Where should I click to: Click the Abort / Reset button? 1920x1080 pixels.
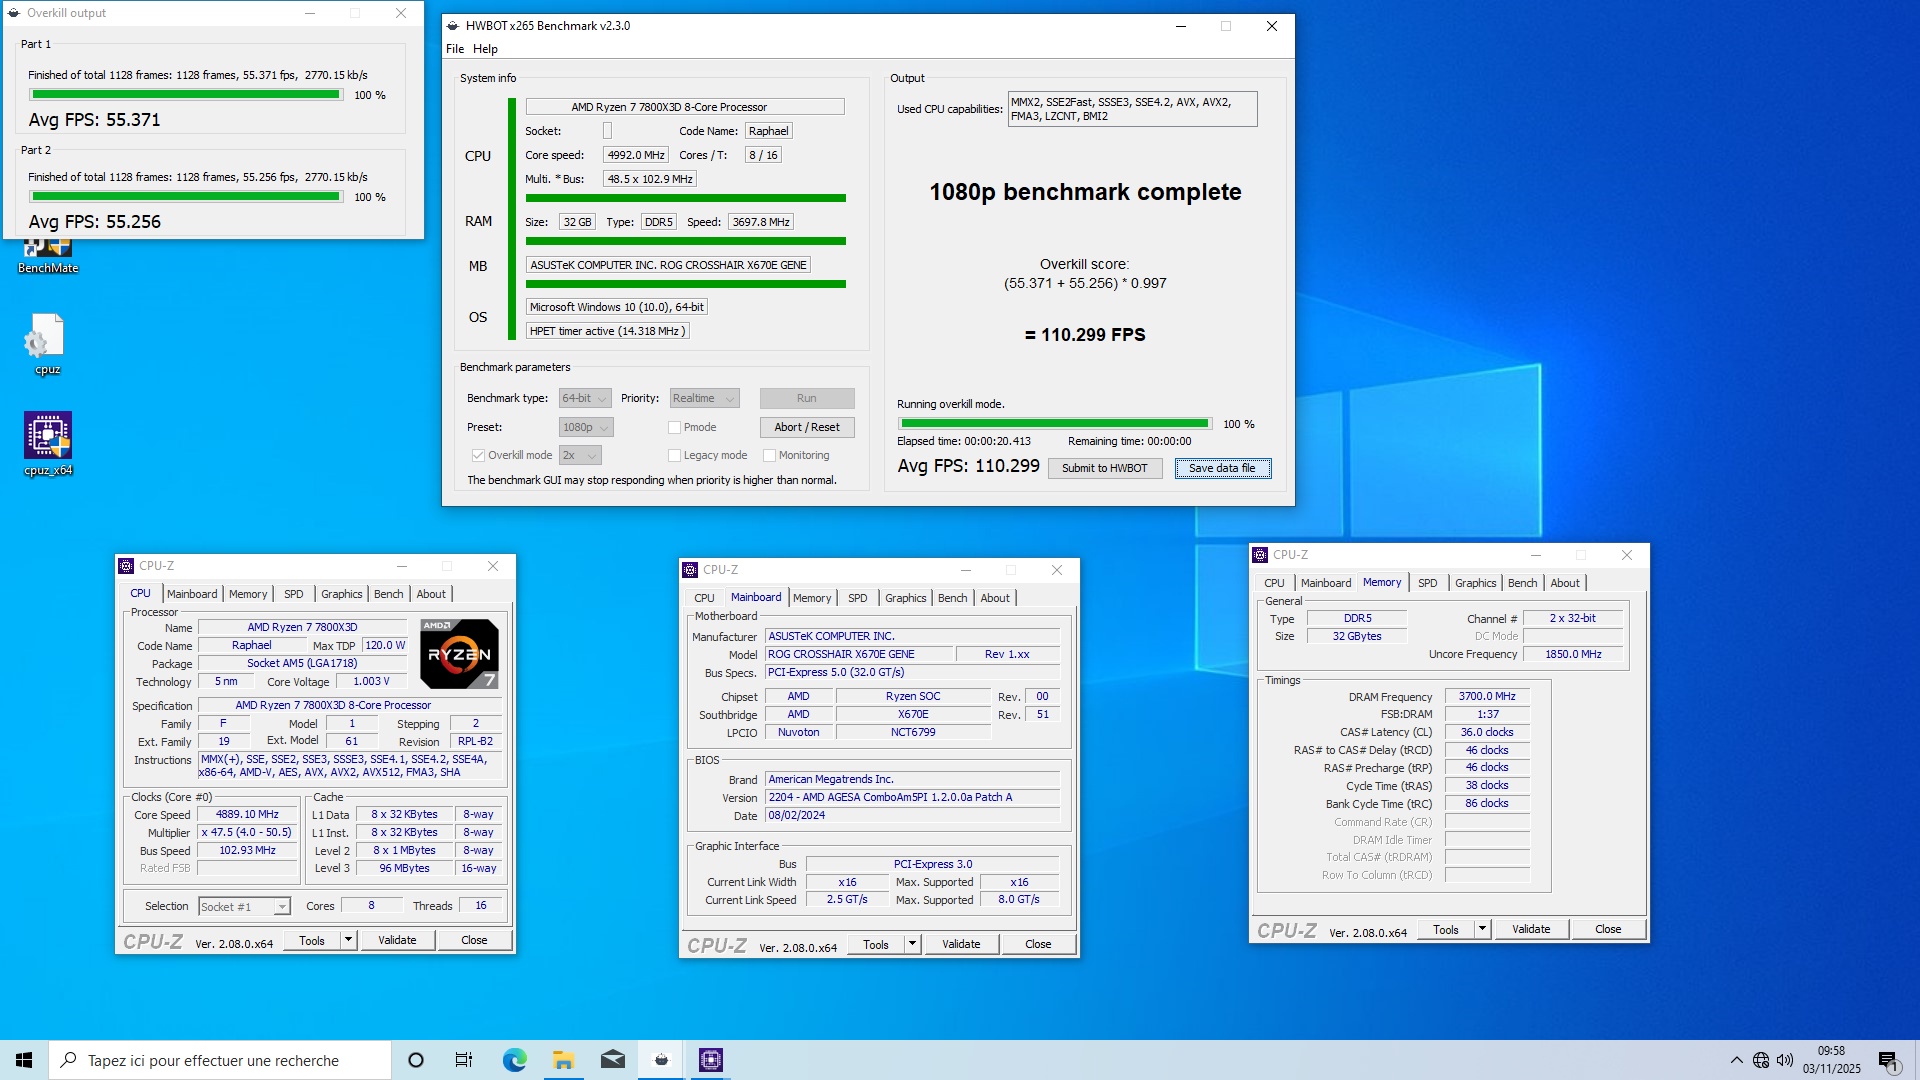[807, 427]
